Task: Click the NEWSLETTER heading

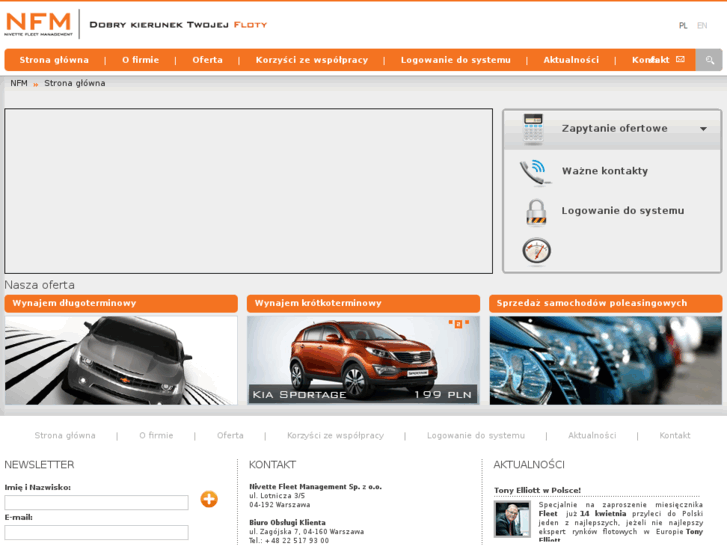Action: (x=39, y=465)
